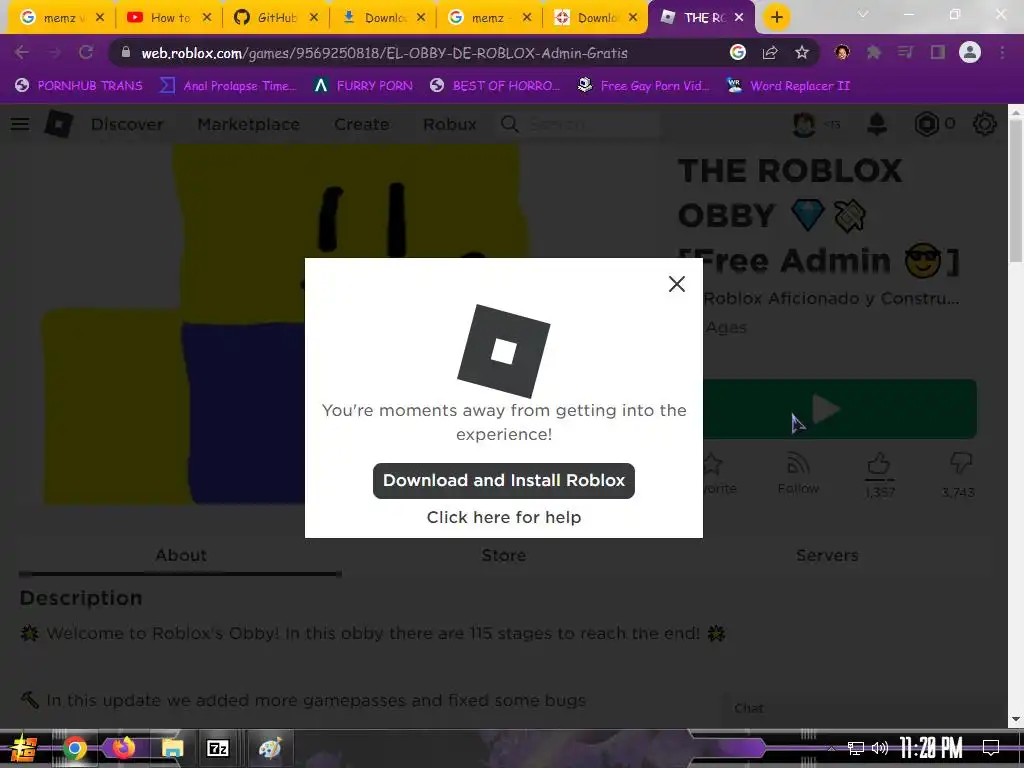Open 7-Zip from the taskbar
The height and width of the screenshot is (768, 1024).
coord(217,748)
